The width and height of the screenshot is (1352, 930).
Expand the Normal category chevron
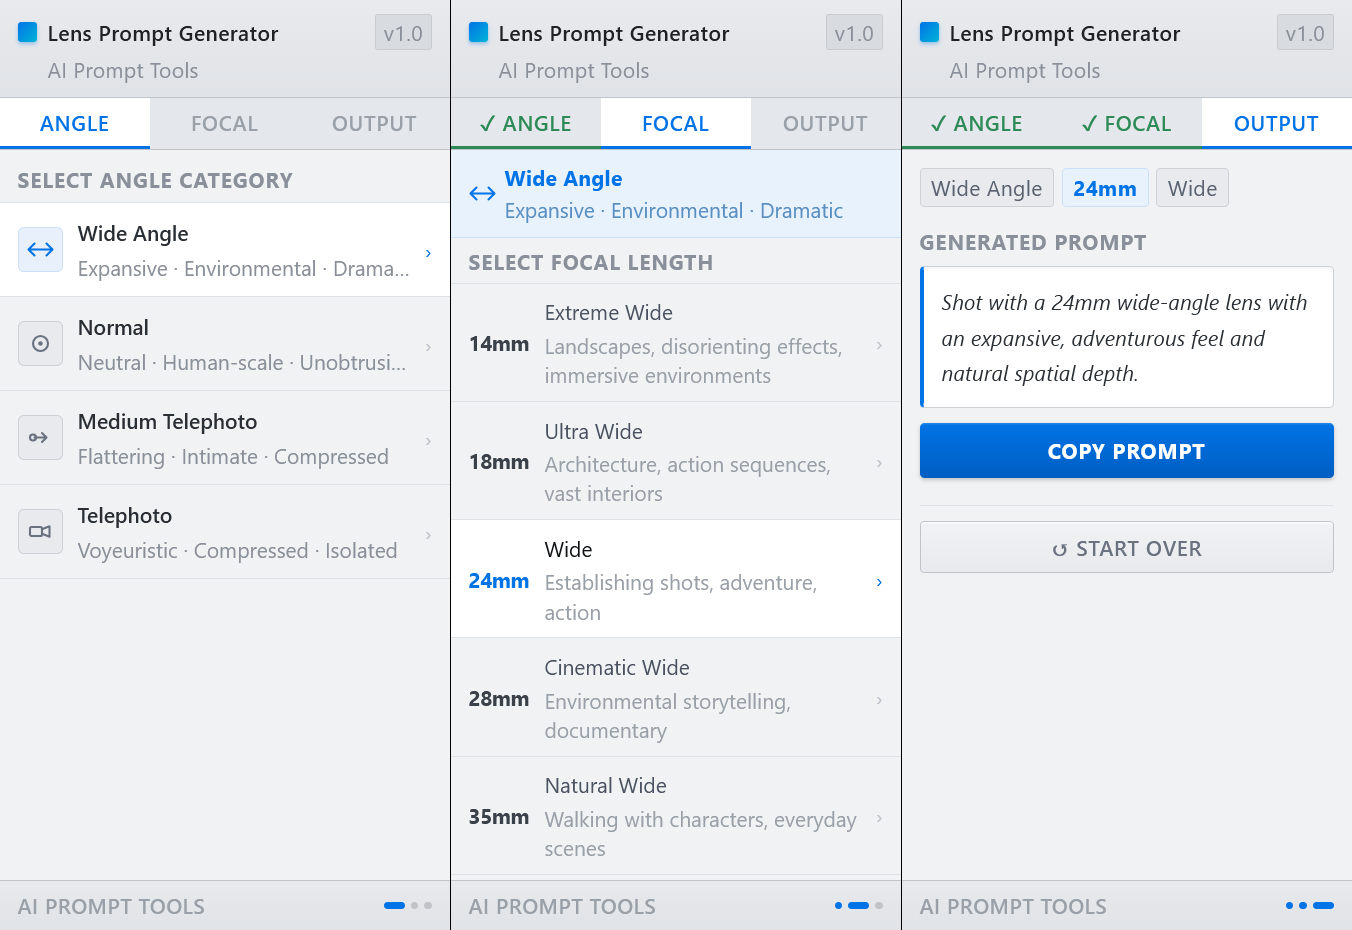(x=429, y=347)
